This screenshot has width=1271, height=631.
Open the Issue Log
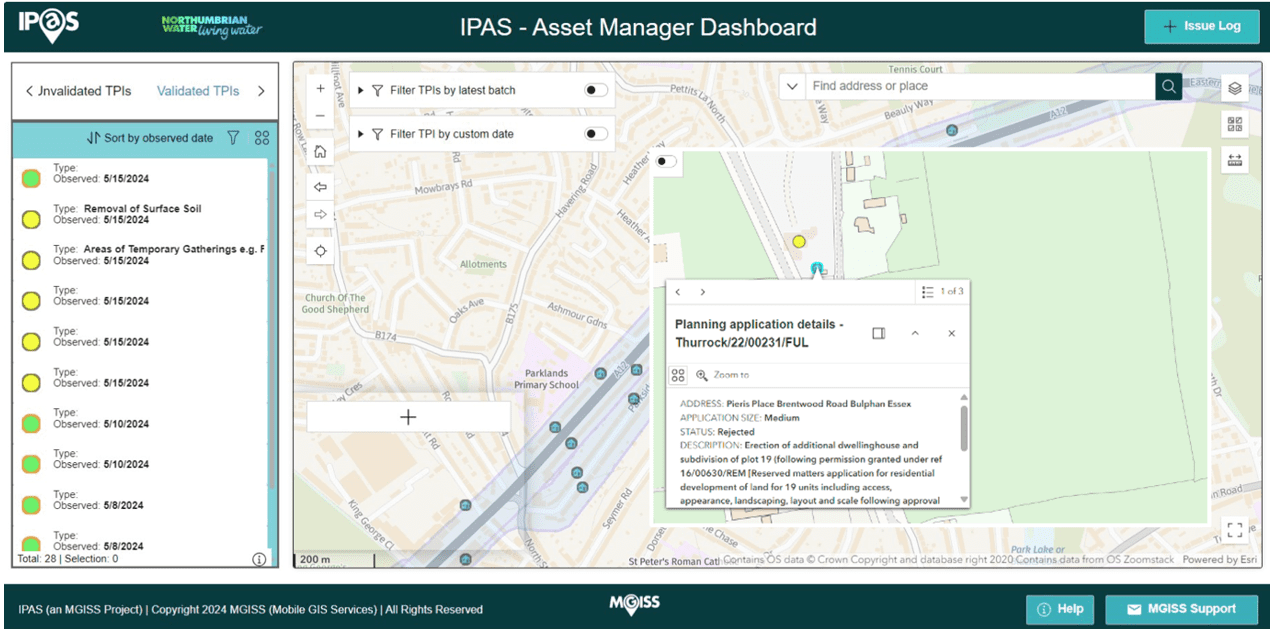(x=1201, y=27)
